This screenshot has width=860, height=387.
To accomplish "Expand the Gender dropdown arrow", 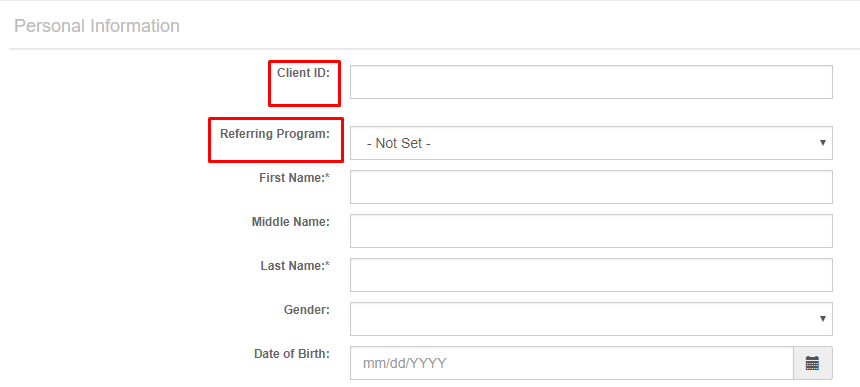I will pyautogui.click(x=822, y=318).
